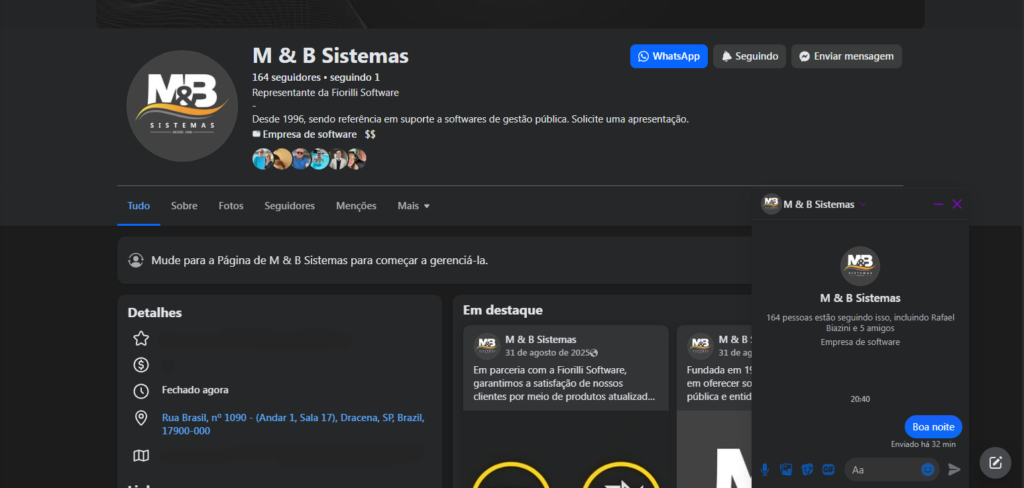Open chat settings dropdown beside M & B Sistemas
1024x488 pixels.
863,205
